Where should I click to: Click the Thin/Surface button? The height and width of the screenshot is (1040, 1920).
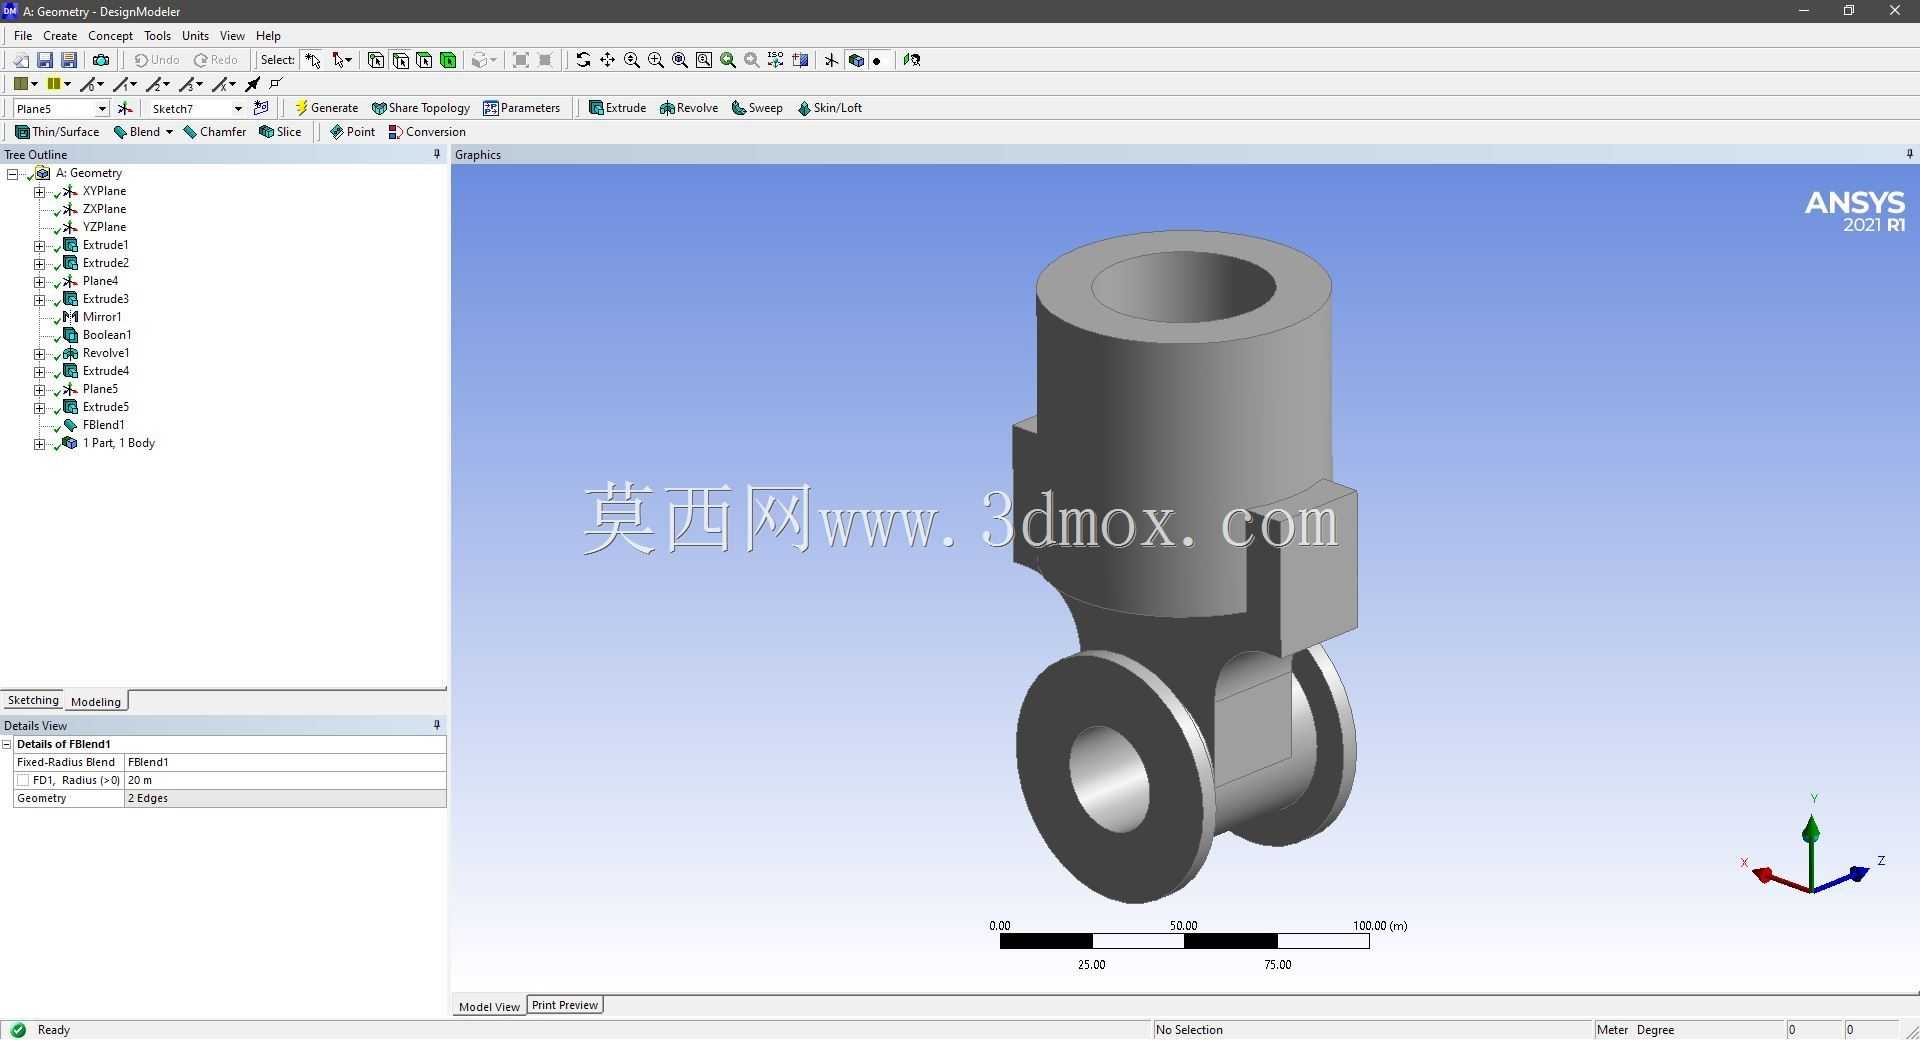pos(57,132)
